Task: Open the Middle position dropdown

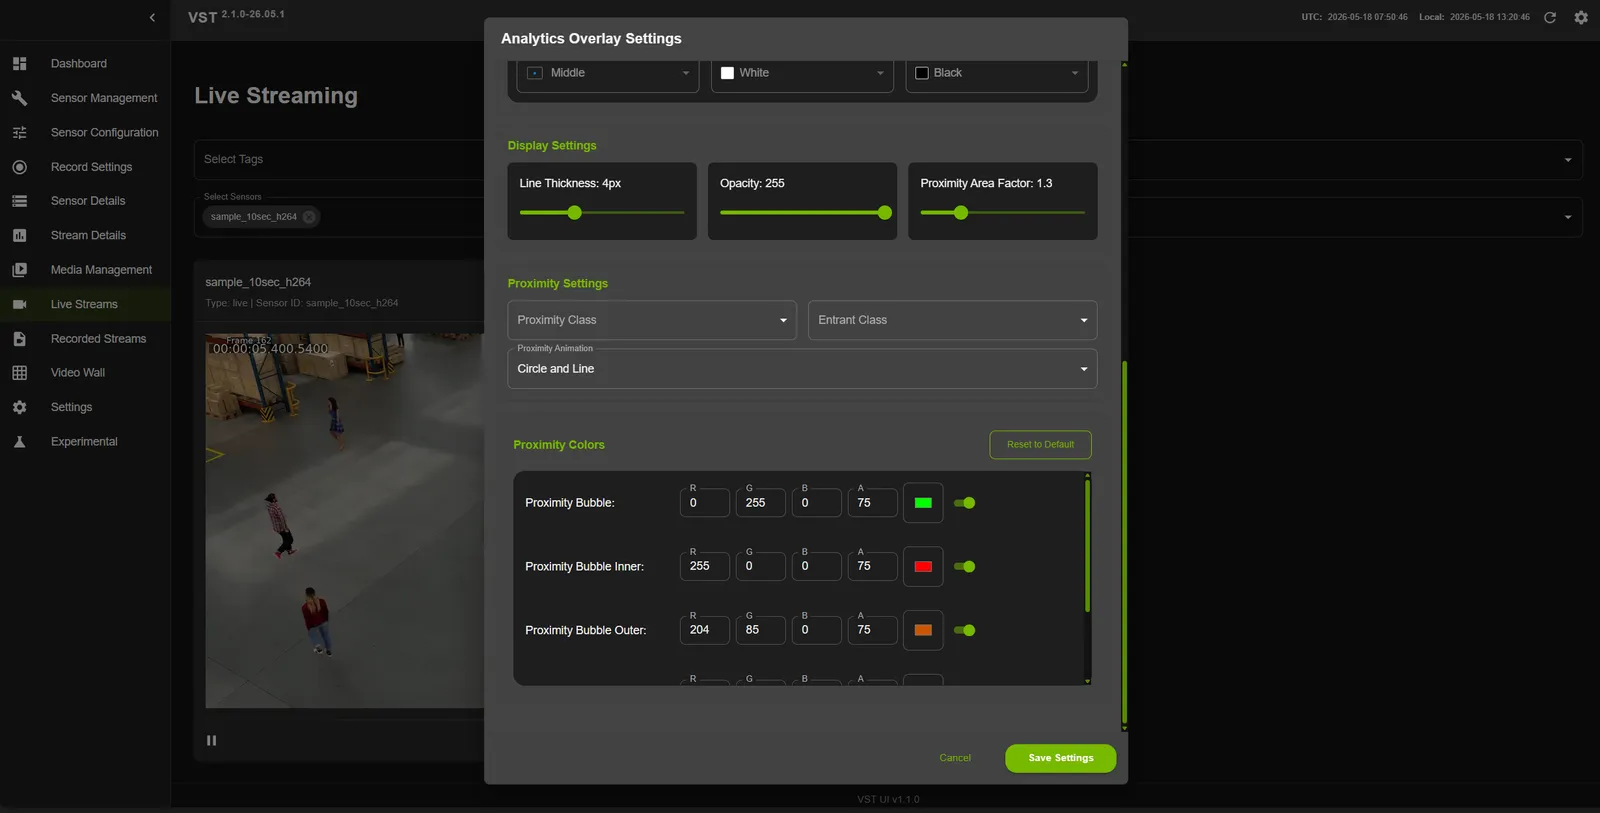Action: (x=608, y=73)
